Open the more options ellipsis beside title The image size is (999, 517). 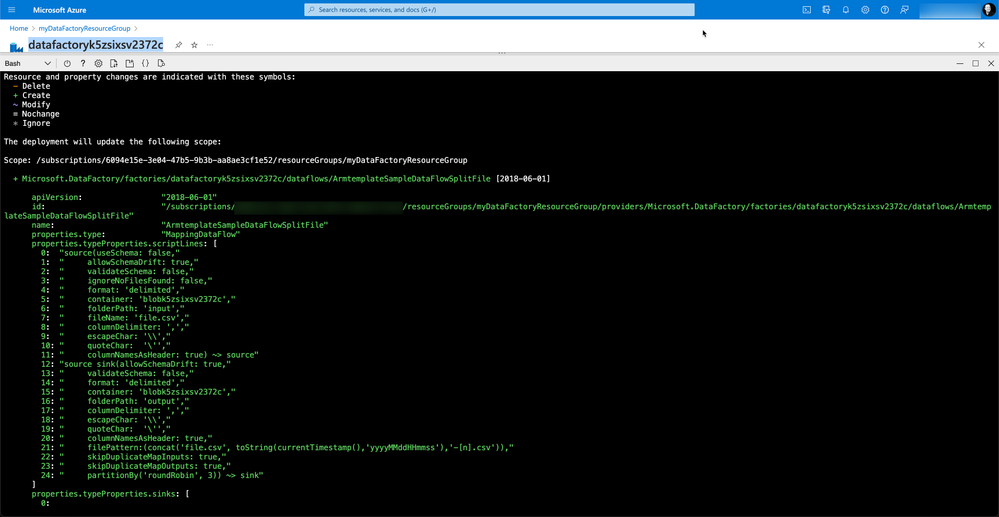(x=210, y=45)
